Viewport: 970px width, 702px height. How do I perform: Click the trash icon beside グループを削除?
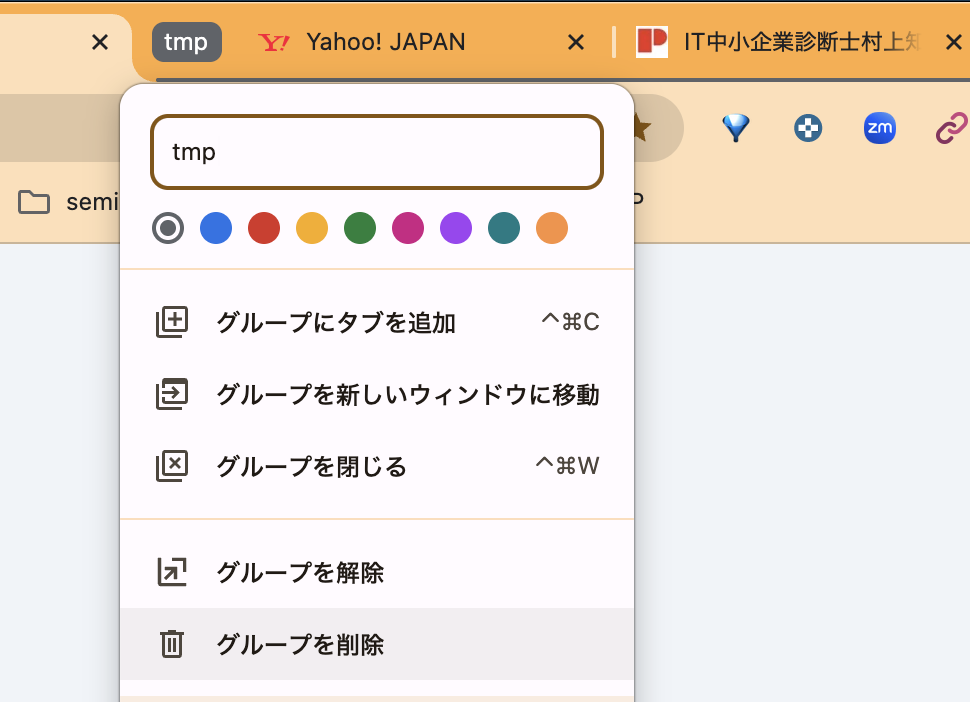172,645
